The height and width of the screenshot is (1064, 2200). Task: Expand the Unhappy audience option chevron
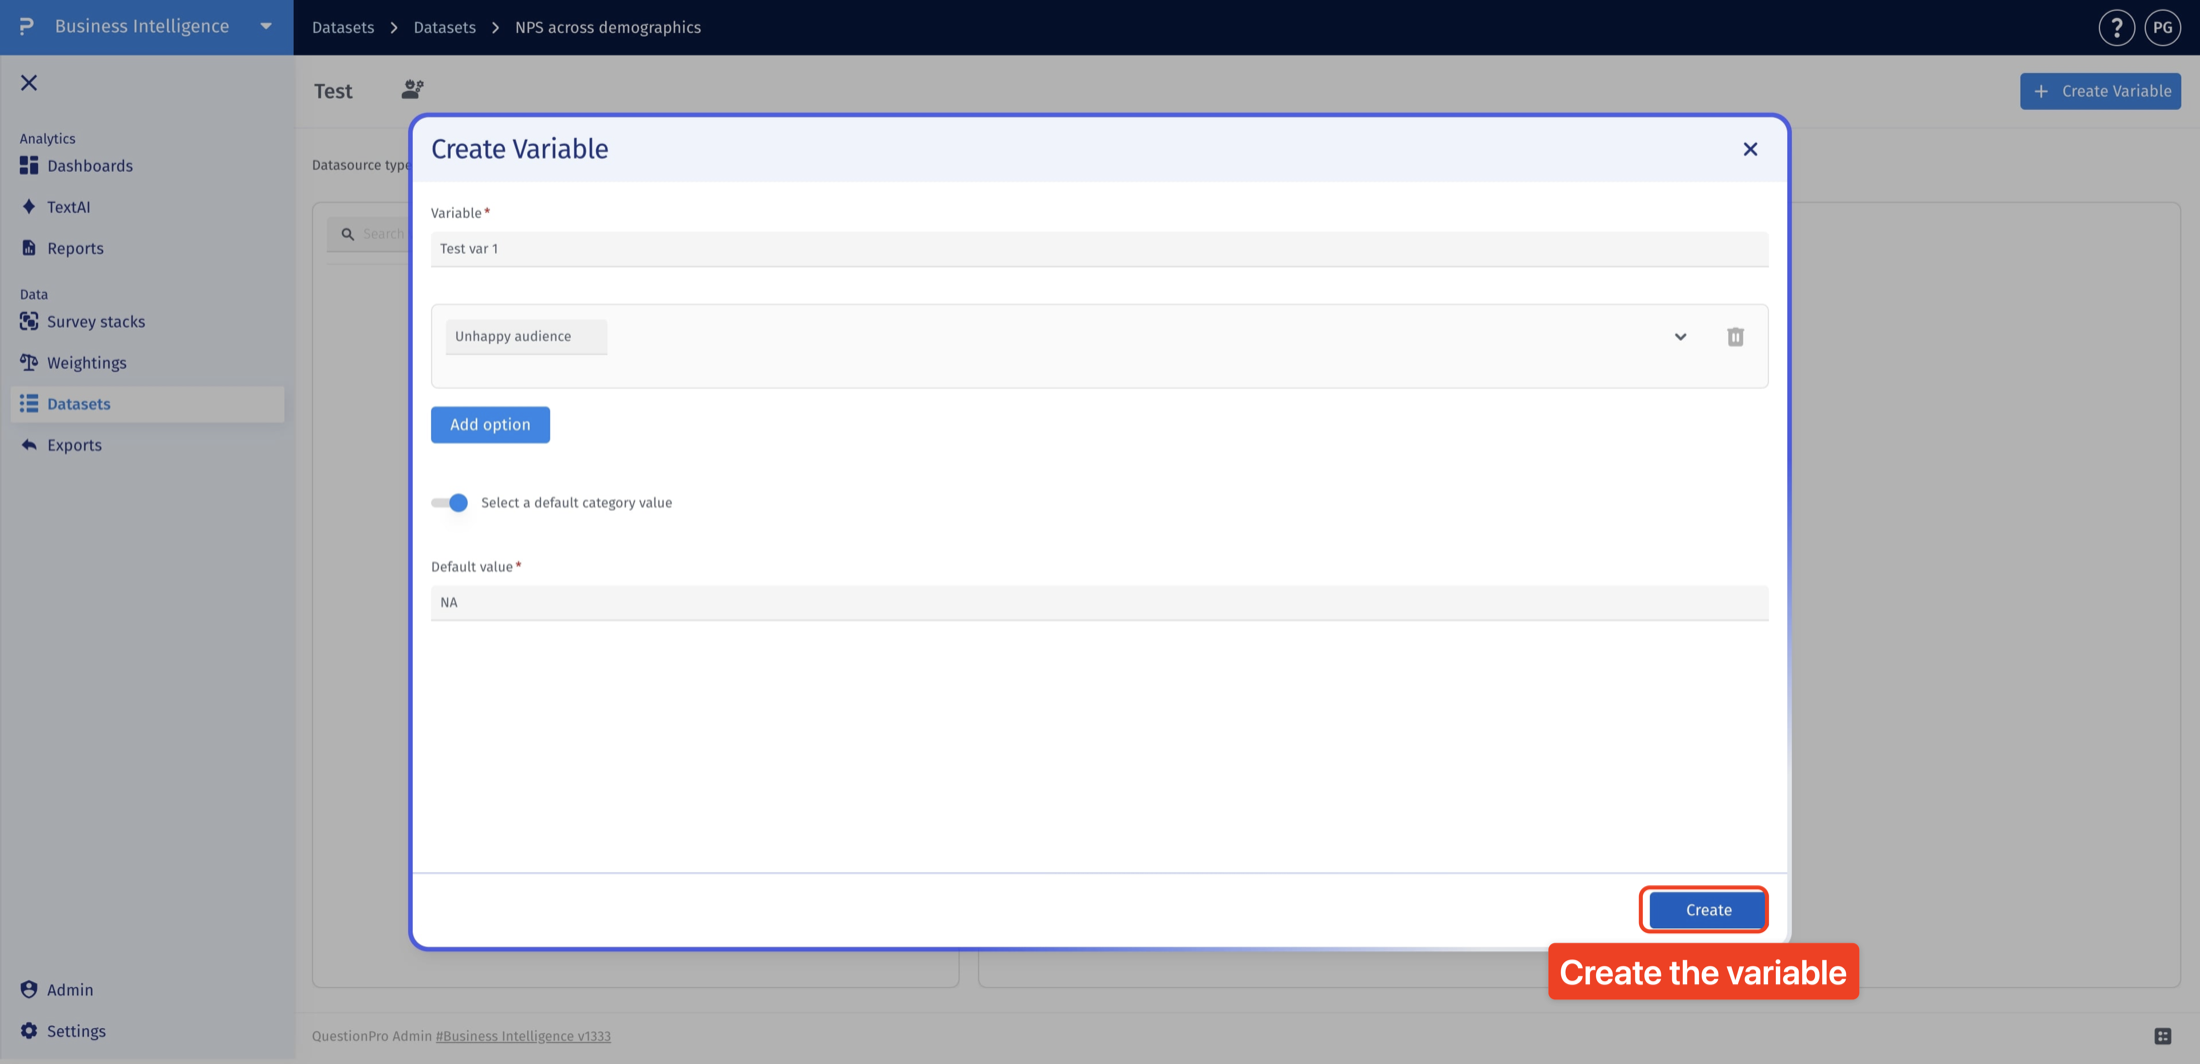point(1680,337)
